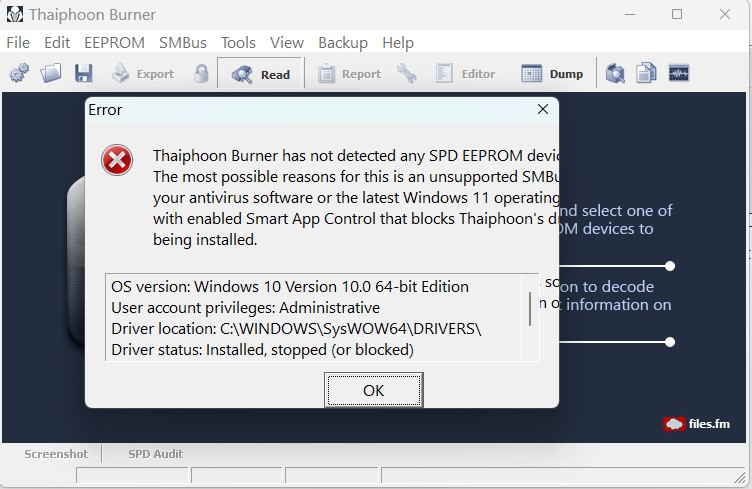
Task: Open the Help menu
Action: point(398,43)
